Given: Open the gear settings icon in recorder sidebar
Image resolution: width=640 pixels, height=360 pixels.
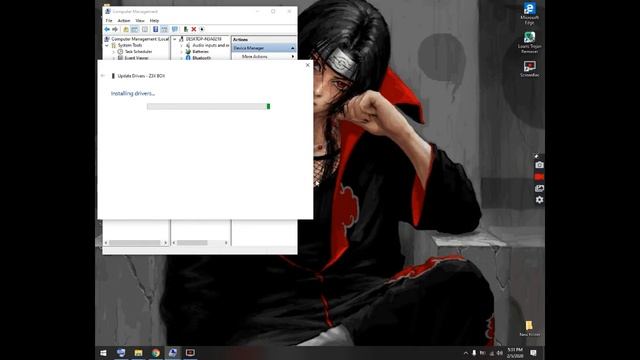Looking at the screenshot, I should (539, 200).
